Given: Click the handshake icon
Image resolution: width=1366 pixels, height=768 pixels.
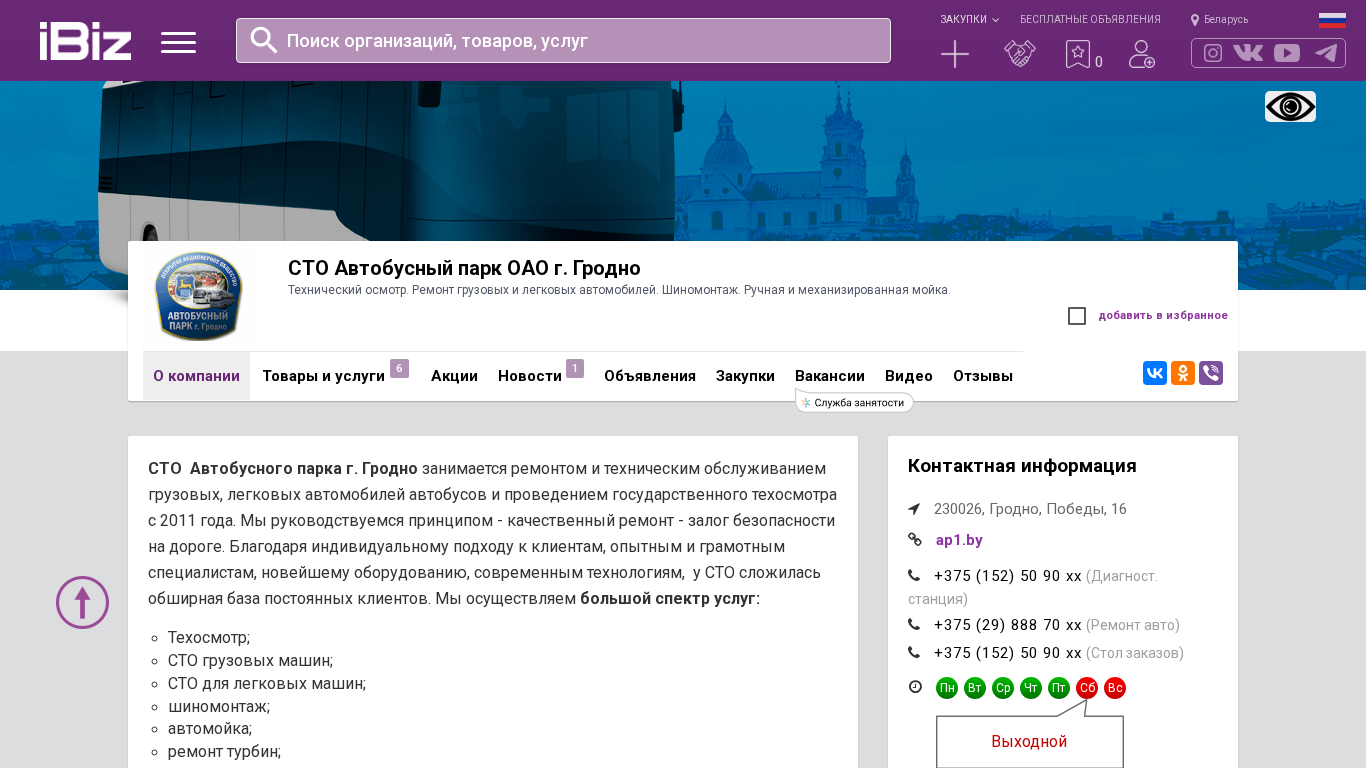Looking at the screenshot, I should coord(1020,54).
